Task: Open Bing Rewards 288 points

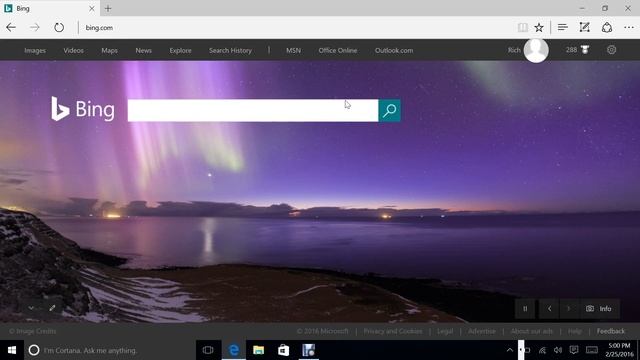Action: coord(577,50)
